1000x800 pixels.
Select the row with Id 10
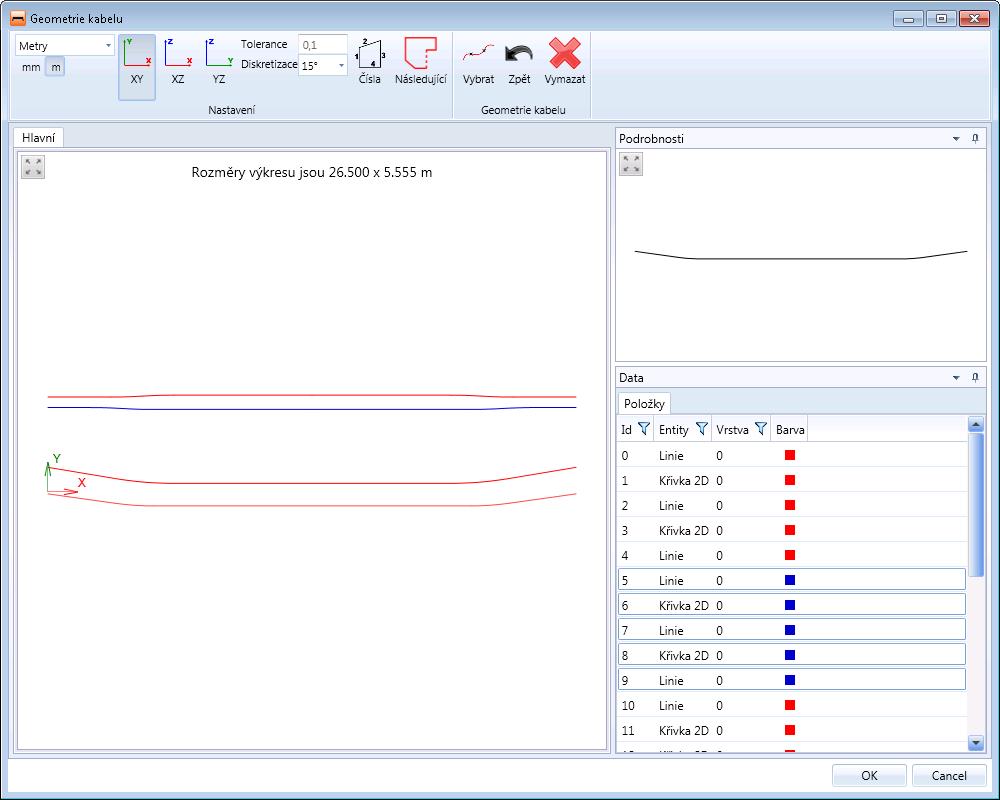[x=791, y=705]
